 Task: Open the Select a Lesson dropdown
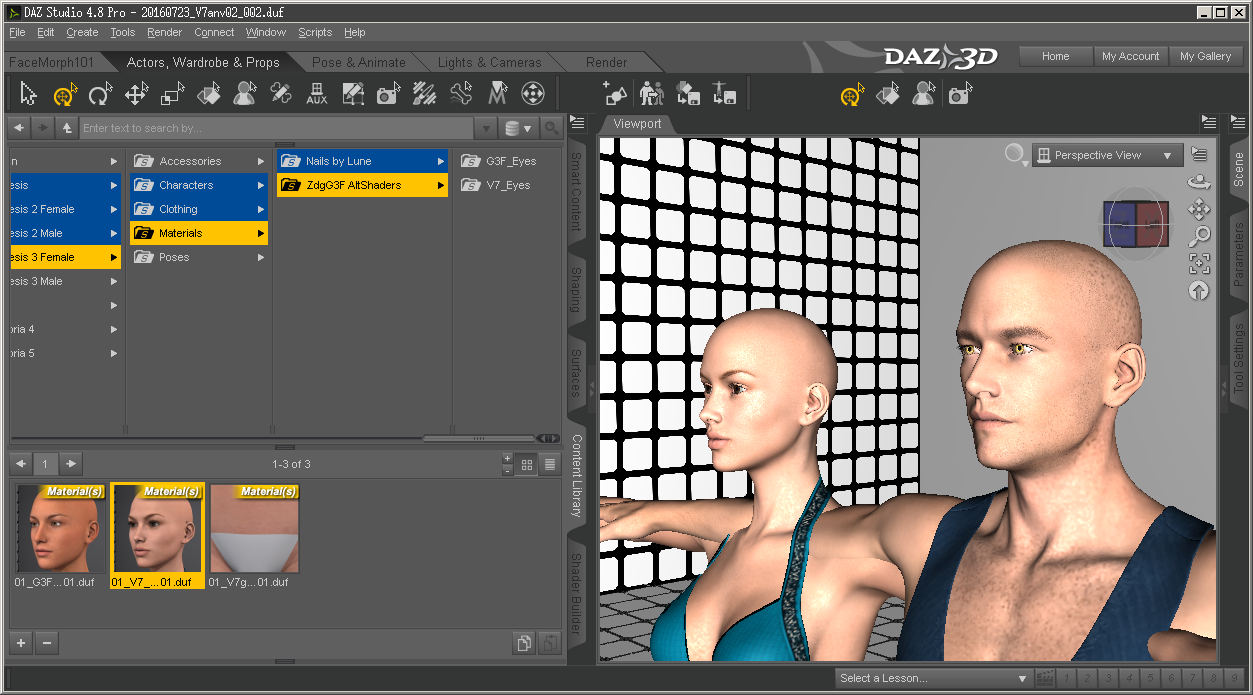[934, 678]
